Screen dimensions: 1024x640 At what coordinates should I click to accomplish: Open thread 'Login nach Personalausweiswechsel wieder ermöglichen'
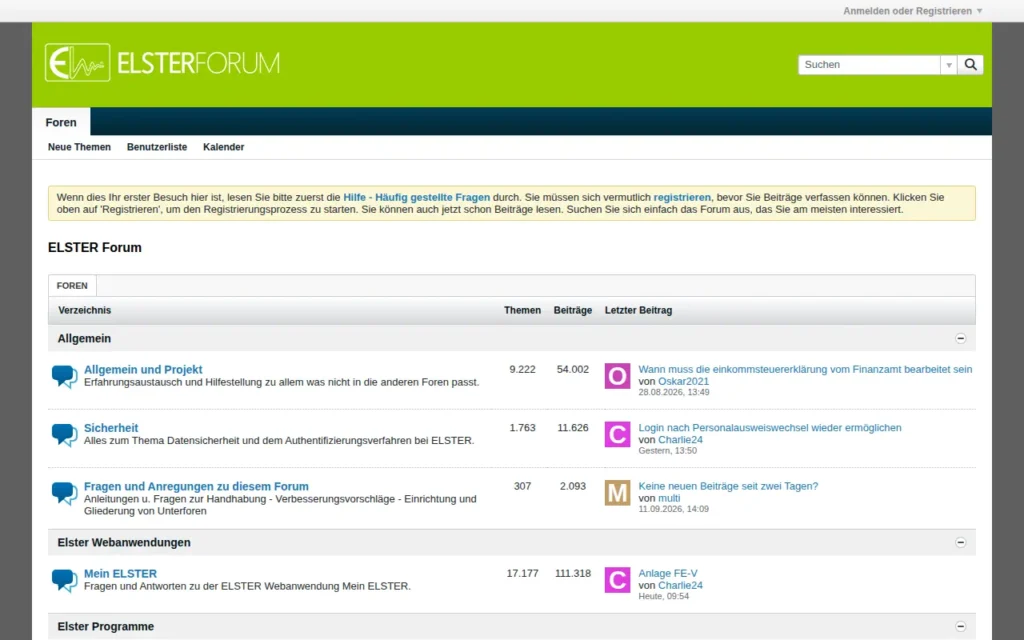coord(770,428)
